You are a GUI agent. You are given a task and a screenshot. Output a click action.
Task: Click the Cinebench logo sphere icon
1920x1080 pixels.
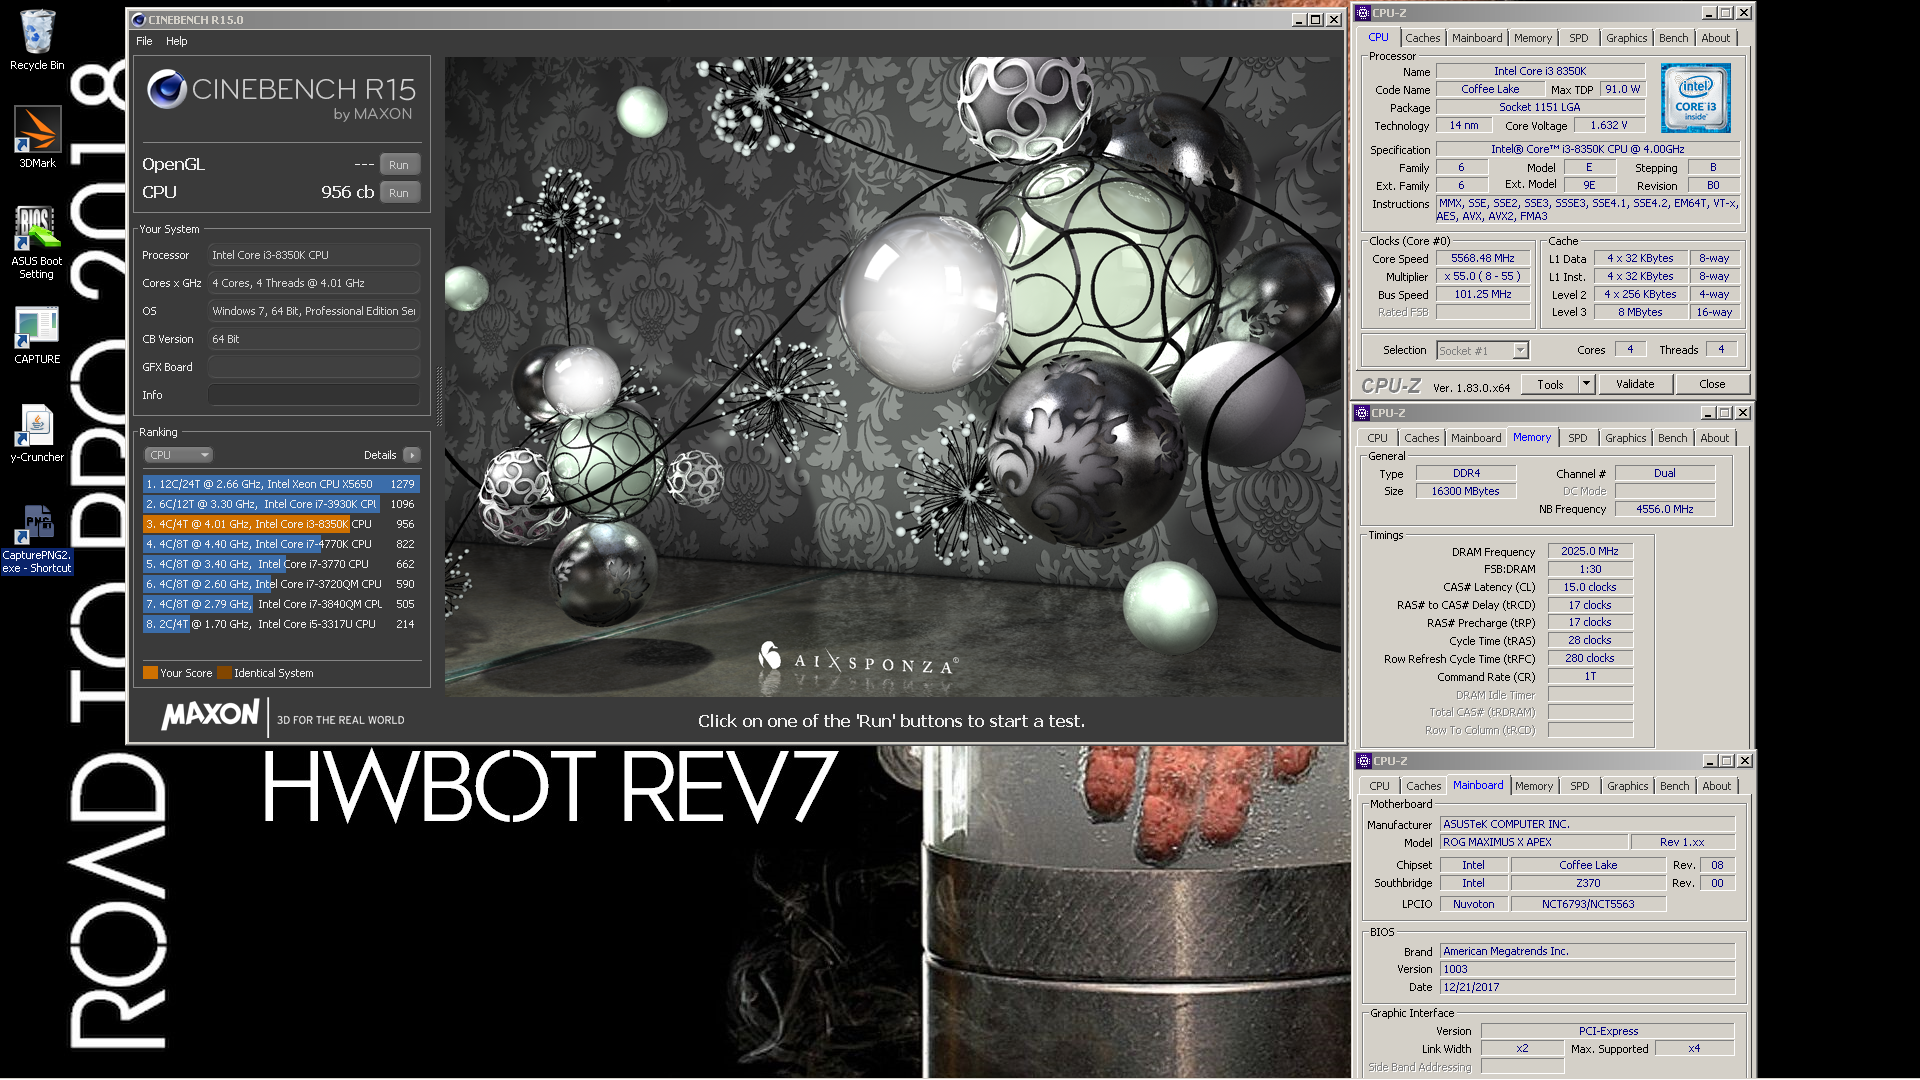(x=167, y=90)
